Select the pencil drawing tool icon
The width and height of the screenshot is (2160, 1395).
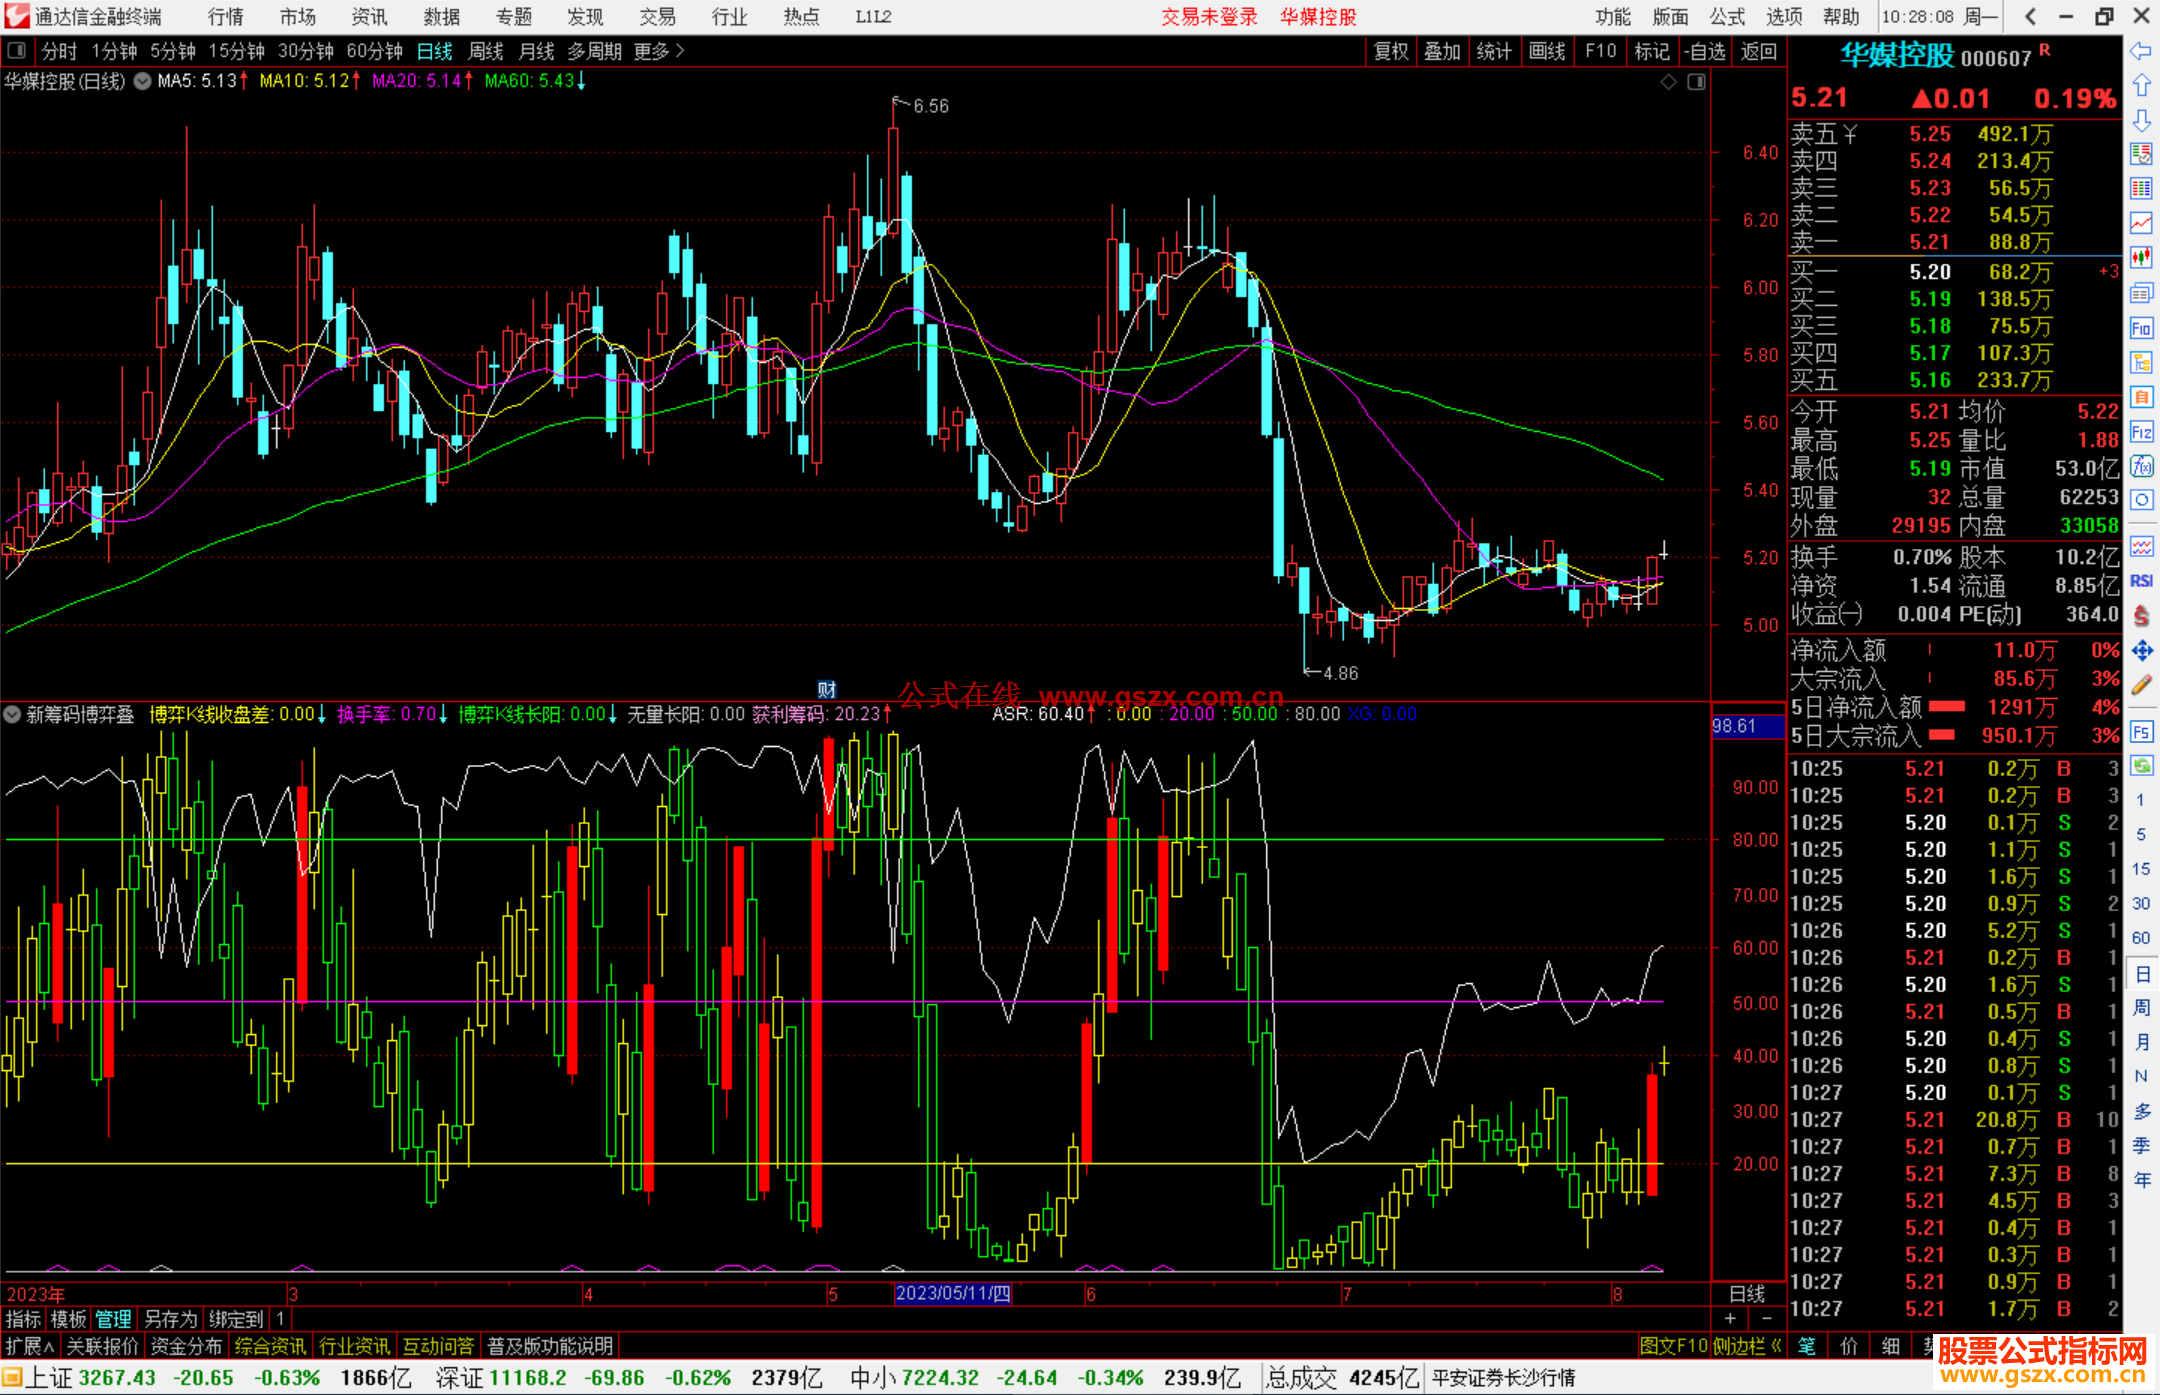(2141, 685)
